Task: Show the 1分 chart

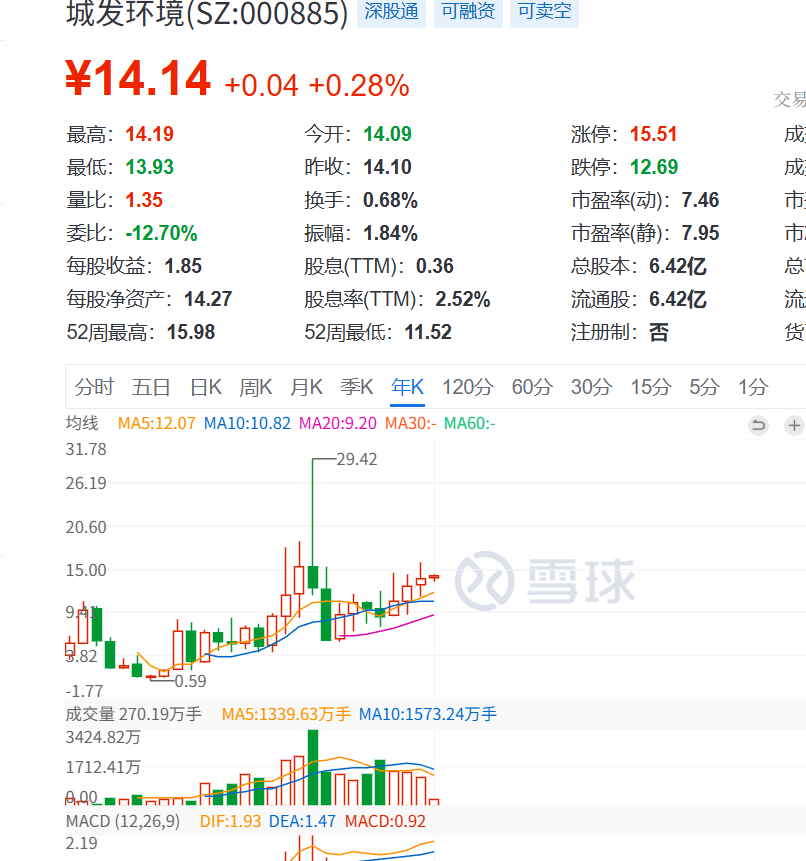Action: pyautogui.click(x=753, y=387)
